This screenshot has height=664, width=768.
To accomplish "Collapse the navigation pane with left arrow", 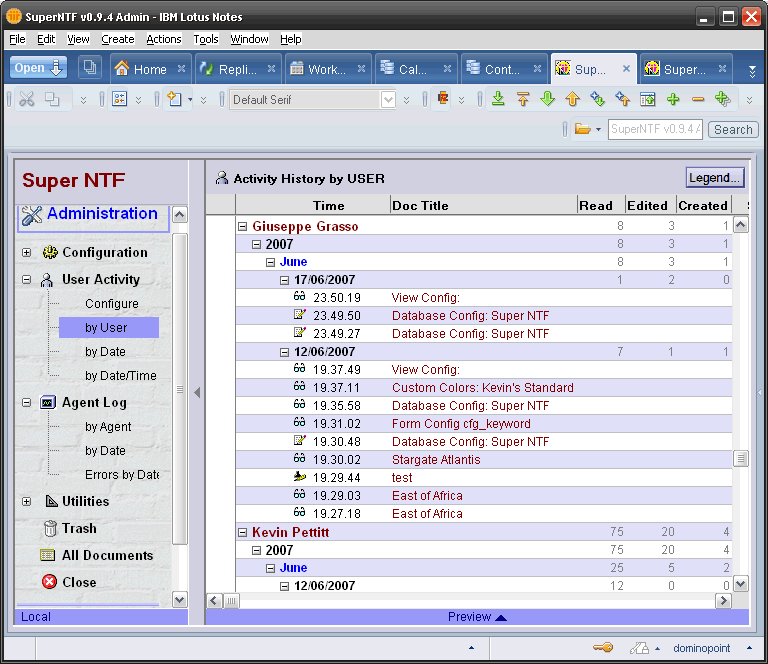I will tap(197, 392).
